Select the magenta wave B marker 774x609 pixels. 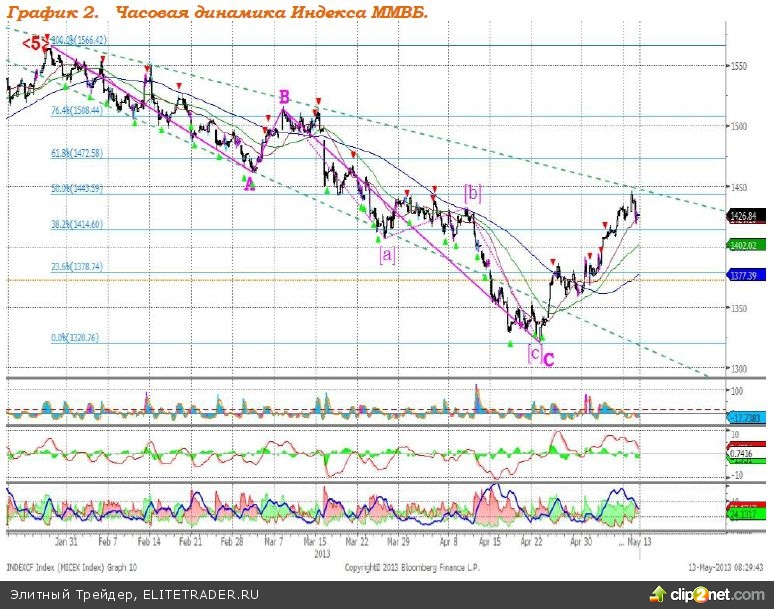click(284, 97)
